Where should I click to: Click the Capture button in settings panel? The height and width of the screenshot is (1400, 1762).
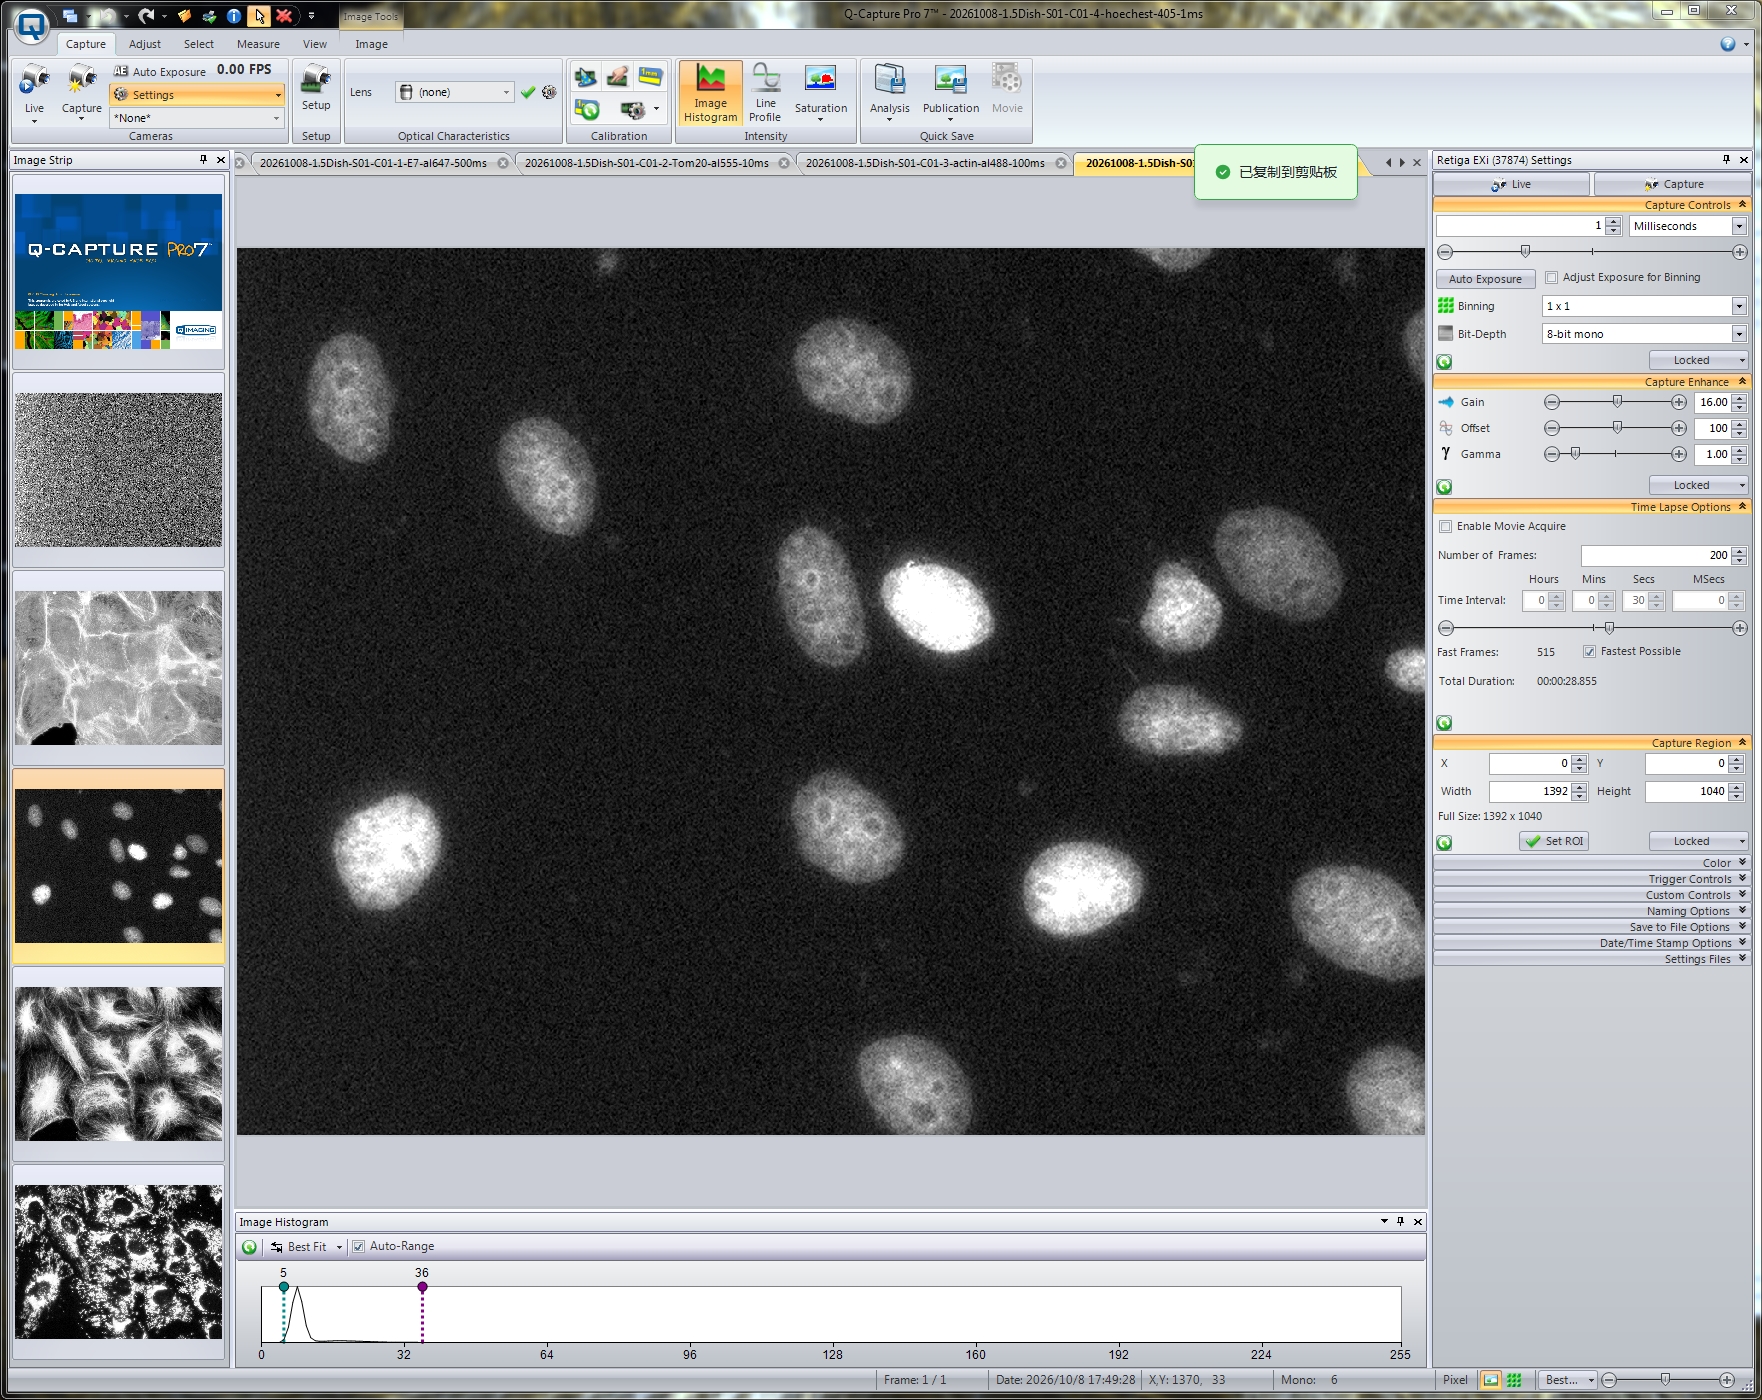(x=1672, y=184)
